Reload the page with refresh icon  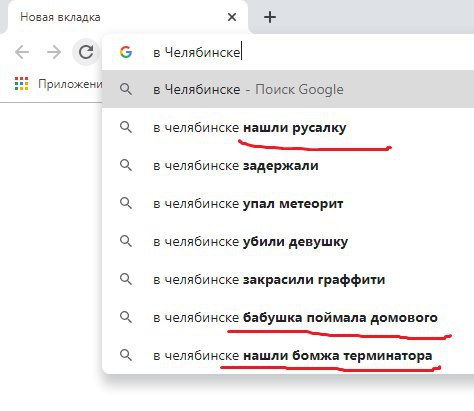click(86, 52)
